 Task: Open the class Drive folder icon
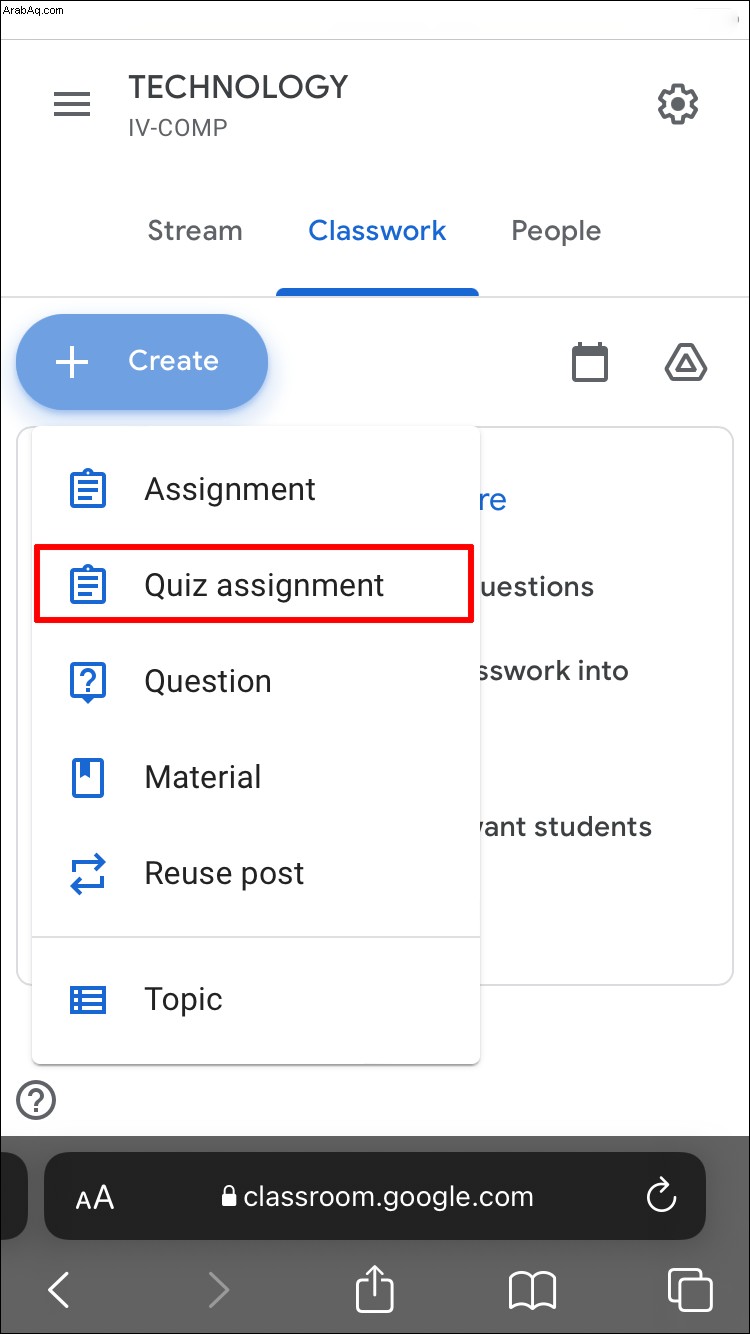point(686,363)
